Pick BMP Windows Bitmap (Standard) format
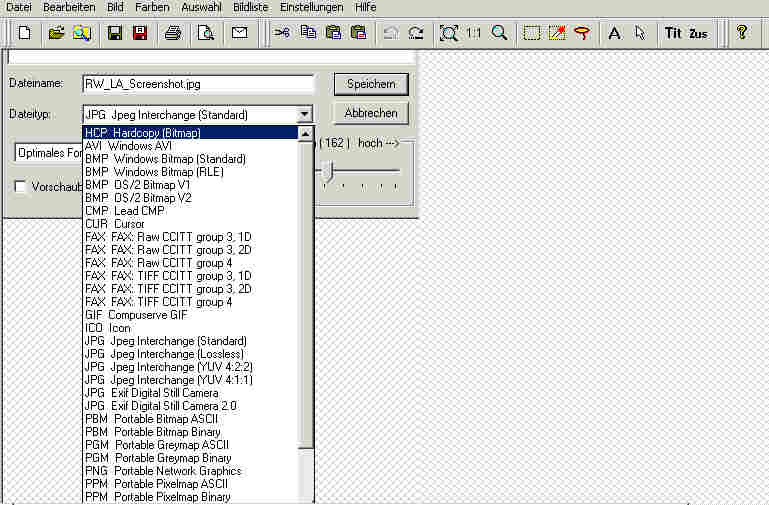The width and height of the screenshot is (769, 505). (165, 159)
